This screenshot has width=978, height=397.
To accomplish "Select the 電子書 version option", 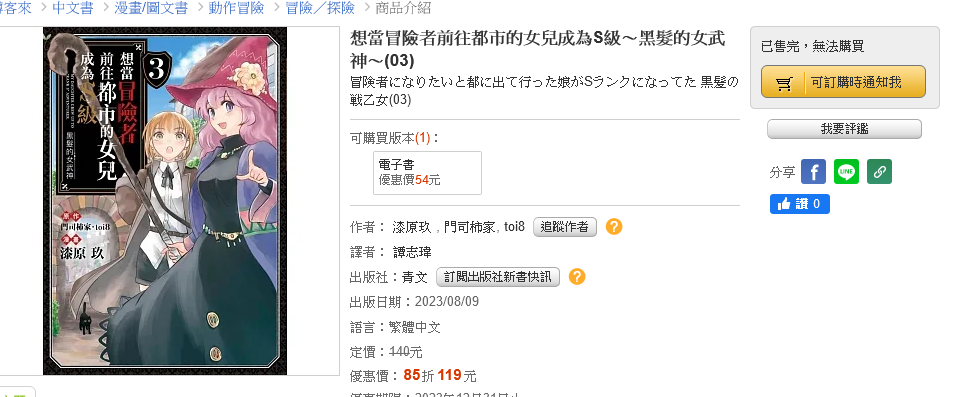I will (427, 173).
